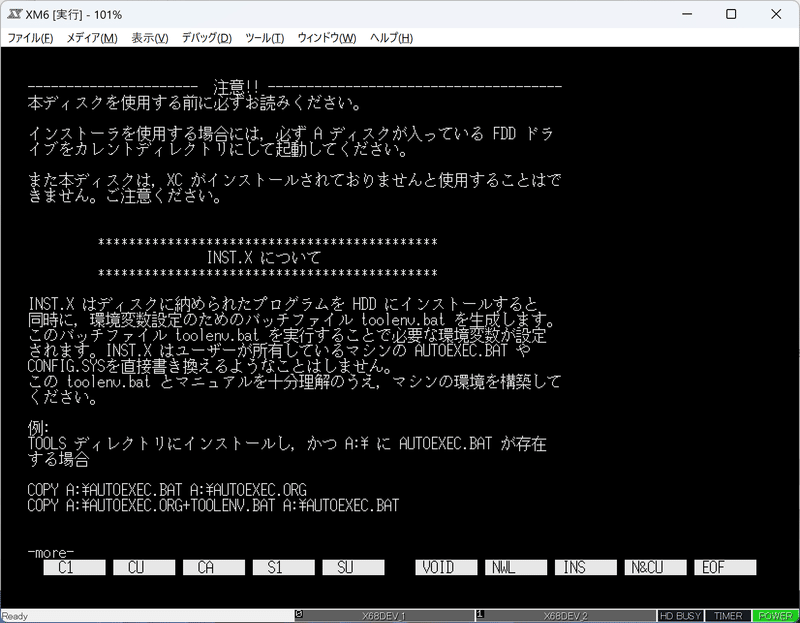Click the INS function key label

[x=586, y=567]
